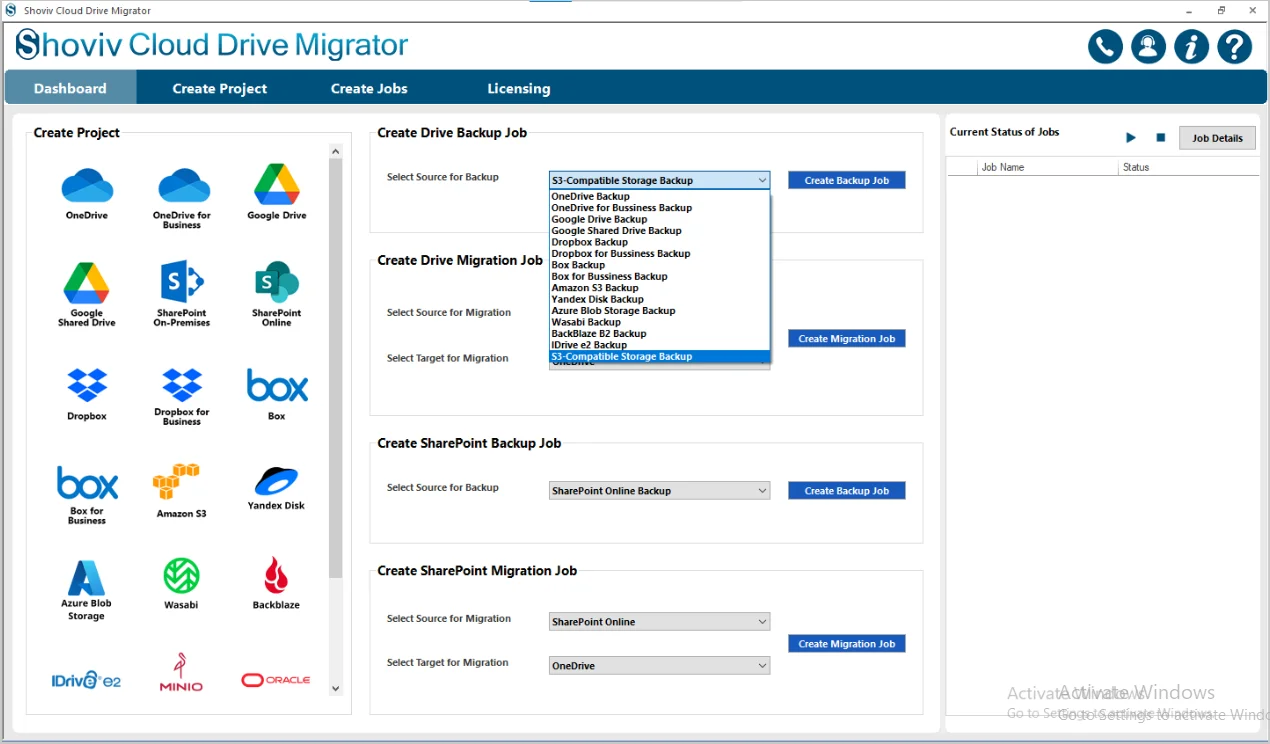The width and height of the screenshot is (1270, 744).
Task: Click the SharePoint Online project icon
Action: coord(277,295)
